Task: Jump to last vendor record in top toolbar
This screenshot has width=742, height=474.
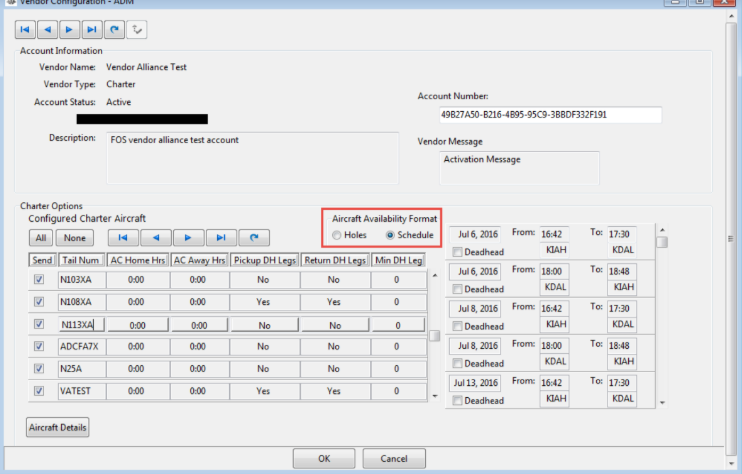Action: pyautogui.click(x=91, y=30)
